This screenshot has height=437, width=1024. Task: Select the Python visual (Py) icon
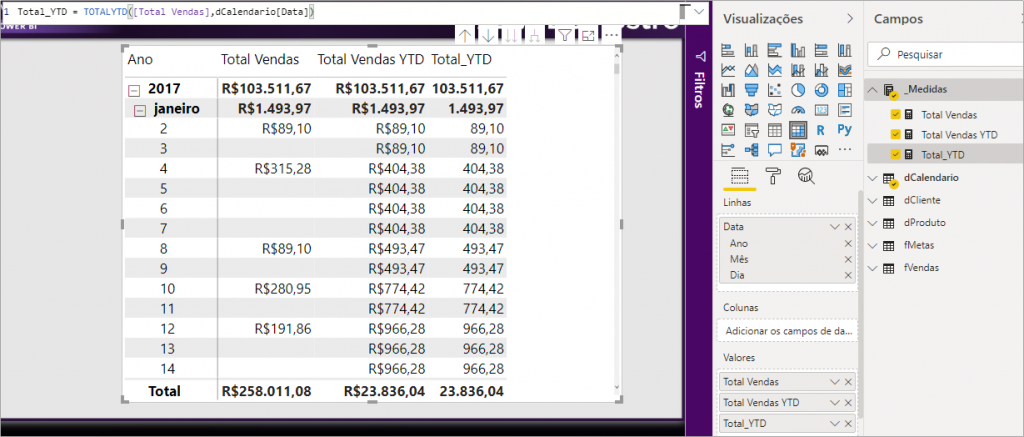pos(844,130)
